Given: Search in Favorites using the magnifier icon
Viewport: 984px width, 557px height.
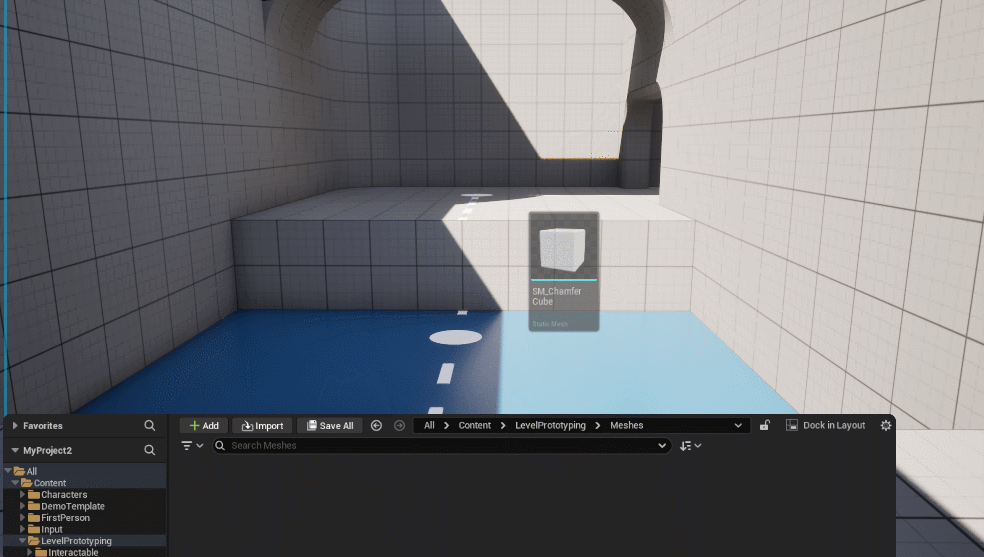Looking at the screenshot, I should (x=150, y=425).
